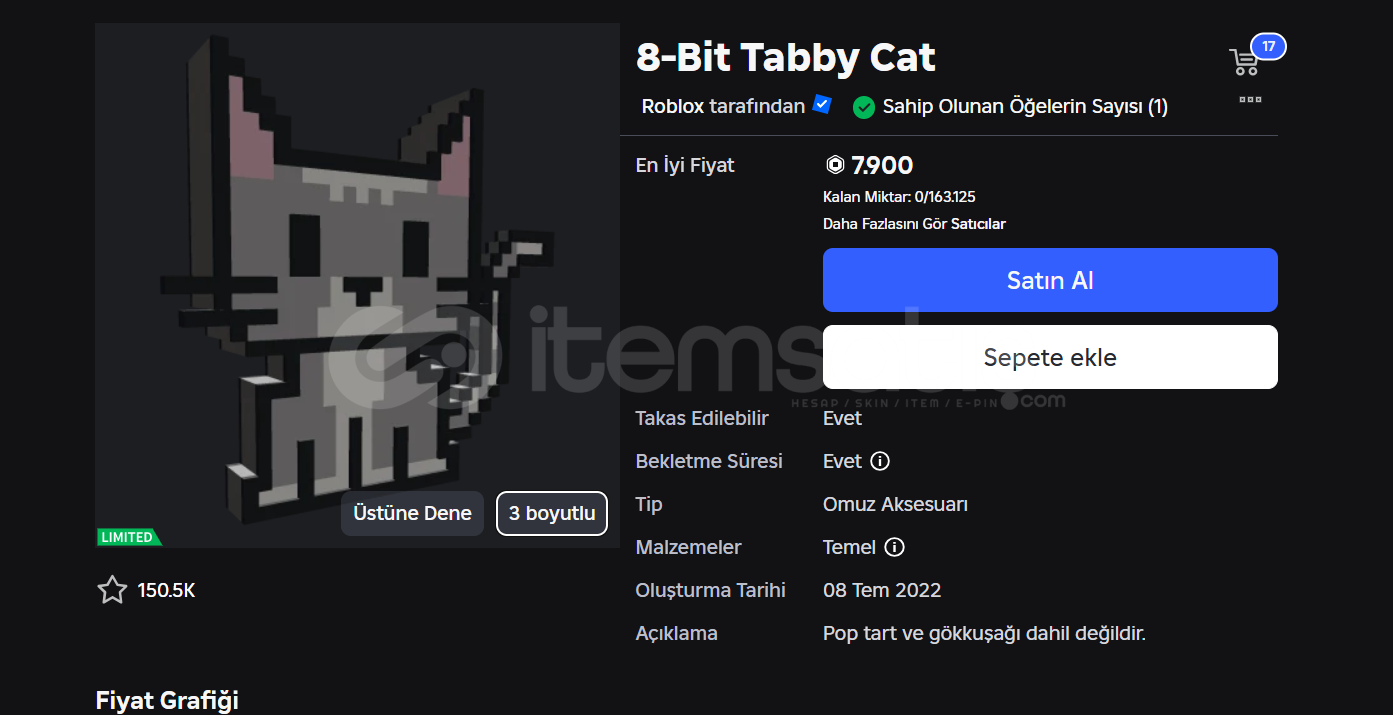
Task: Click the green LIMITED label badge
Action: click(x=129, y=537)
